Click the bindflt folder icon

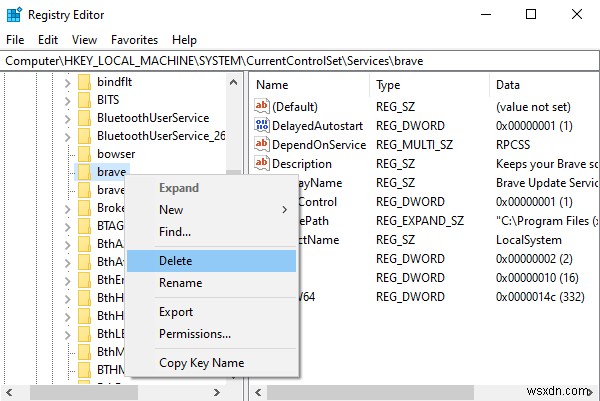[84, 82]
